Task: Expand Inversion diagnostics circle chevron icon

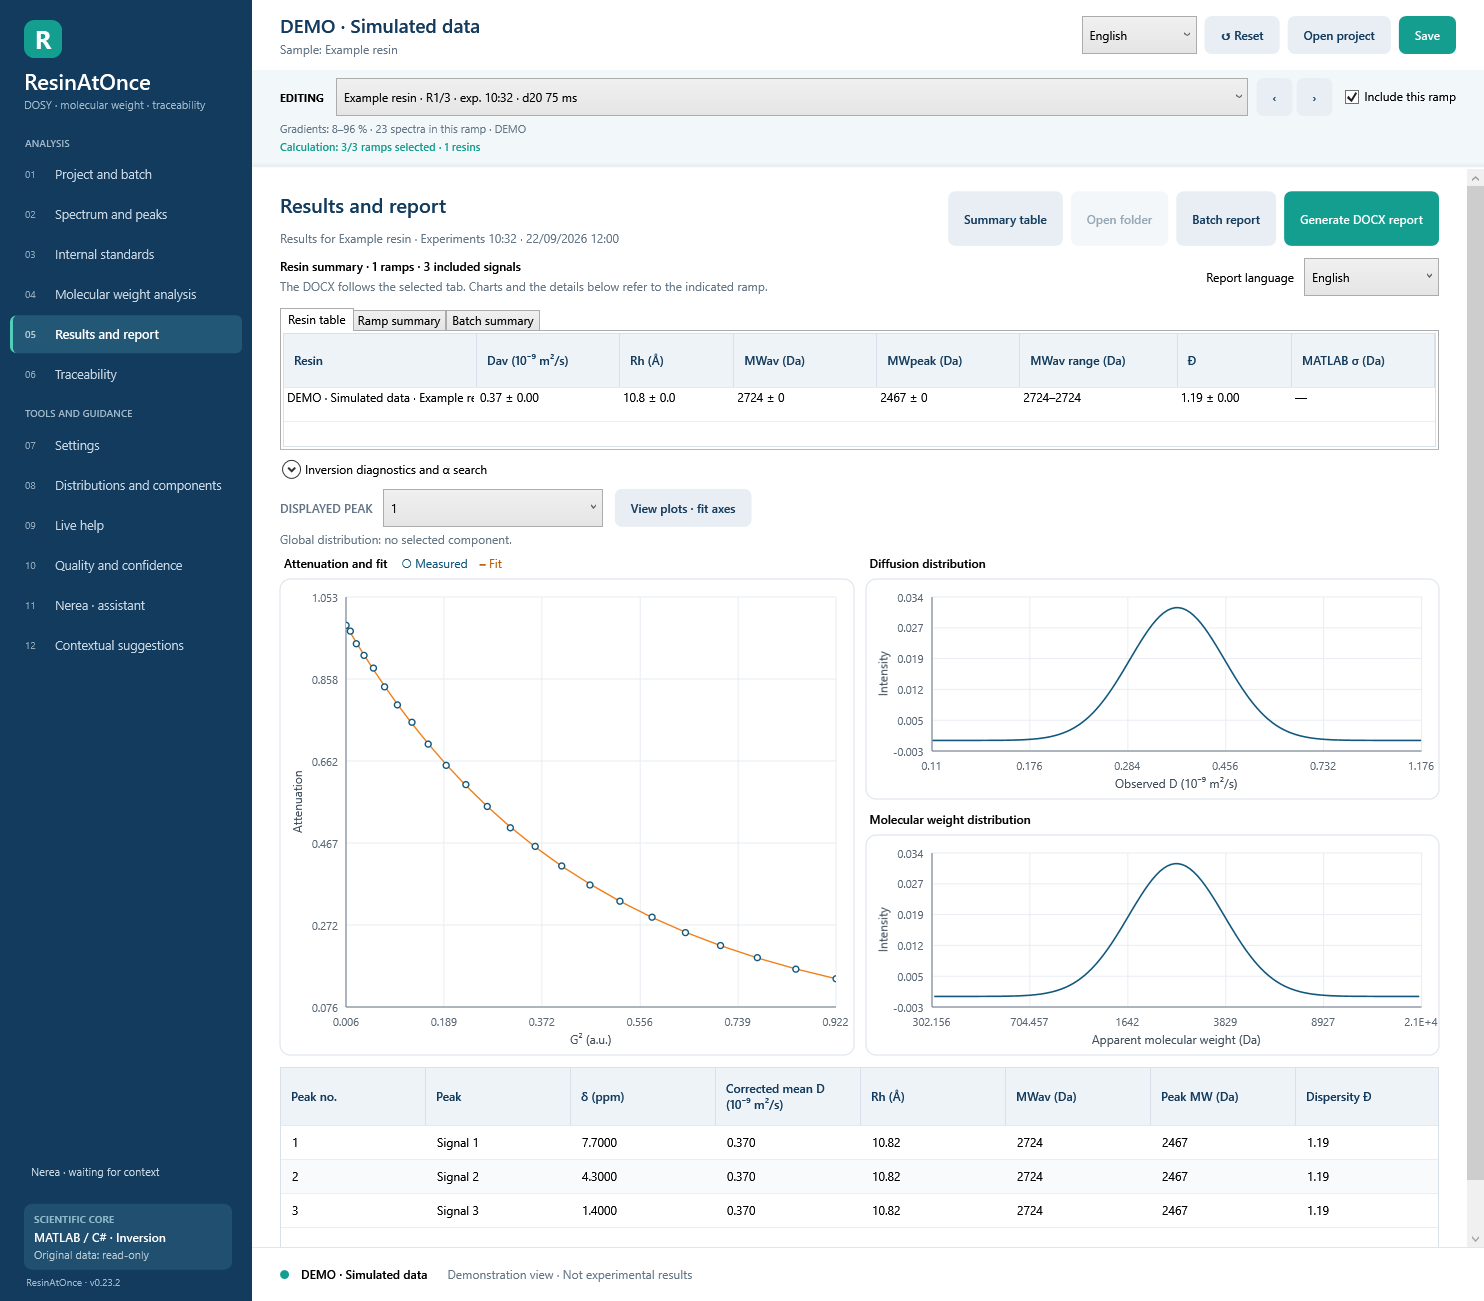Action: pyautogui.click(x=291, y=469)
